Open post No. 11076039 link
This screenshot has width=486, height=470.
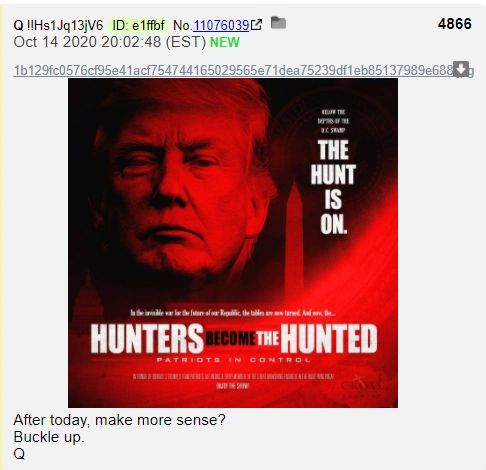pyautogui.click(x=221, y=25)
